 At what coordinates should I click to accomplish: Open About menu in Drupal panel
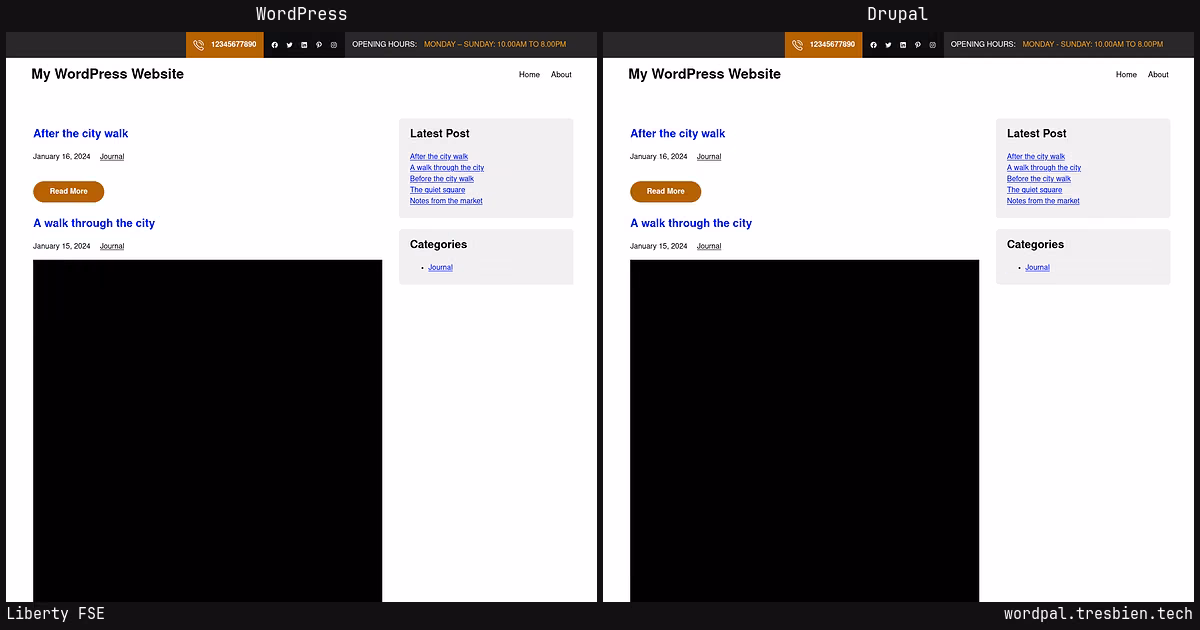1158,75
